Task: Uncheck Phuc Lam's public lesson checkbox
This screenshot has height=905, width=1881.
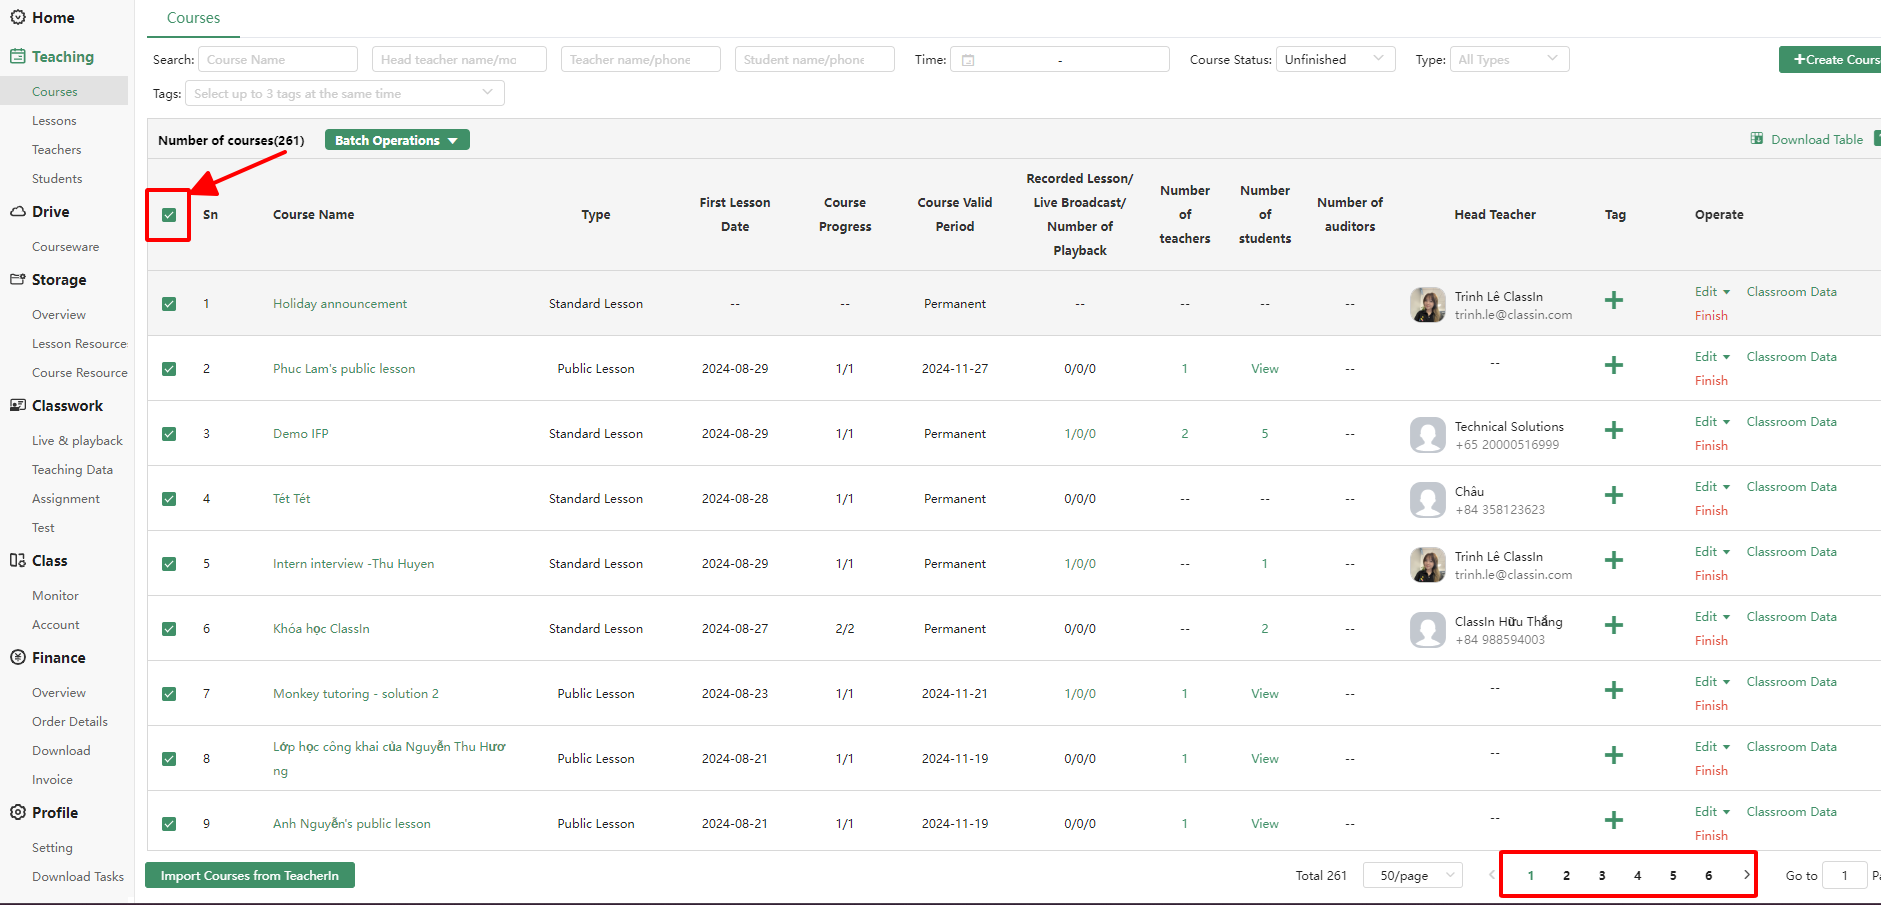Action: pos(169,369)
